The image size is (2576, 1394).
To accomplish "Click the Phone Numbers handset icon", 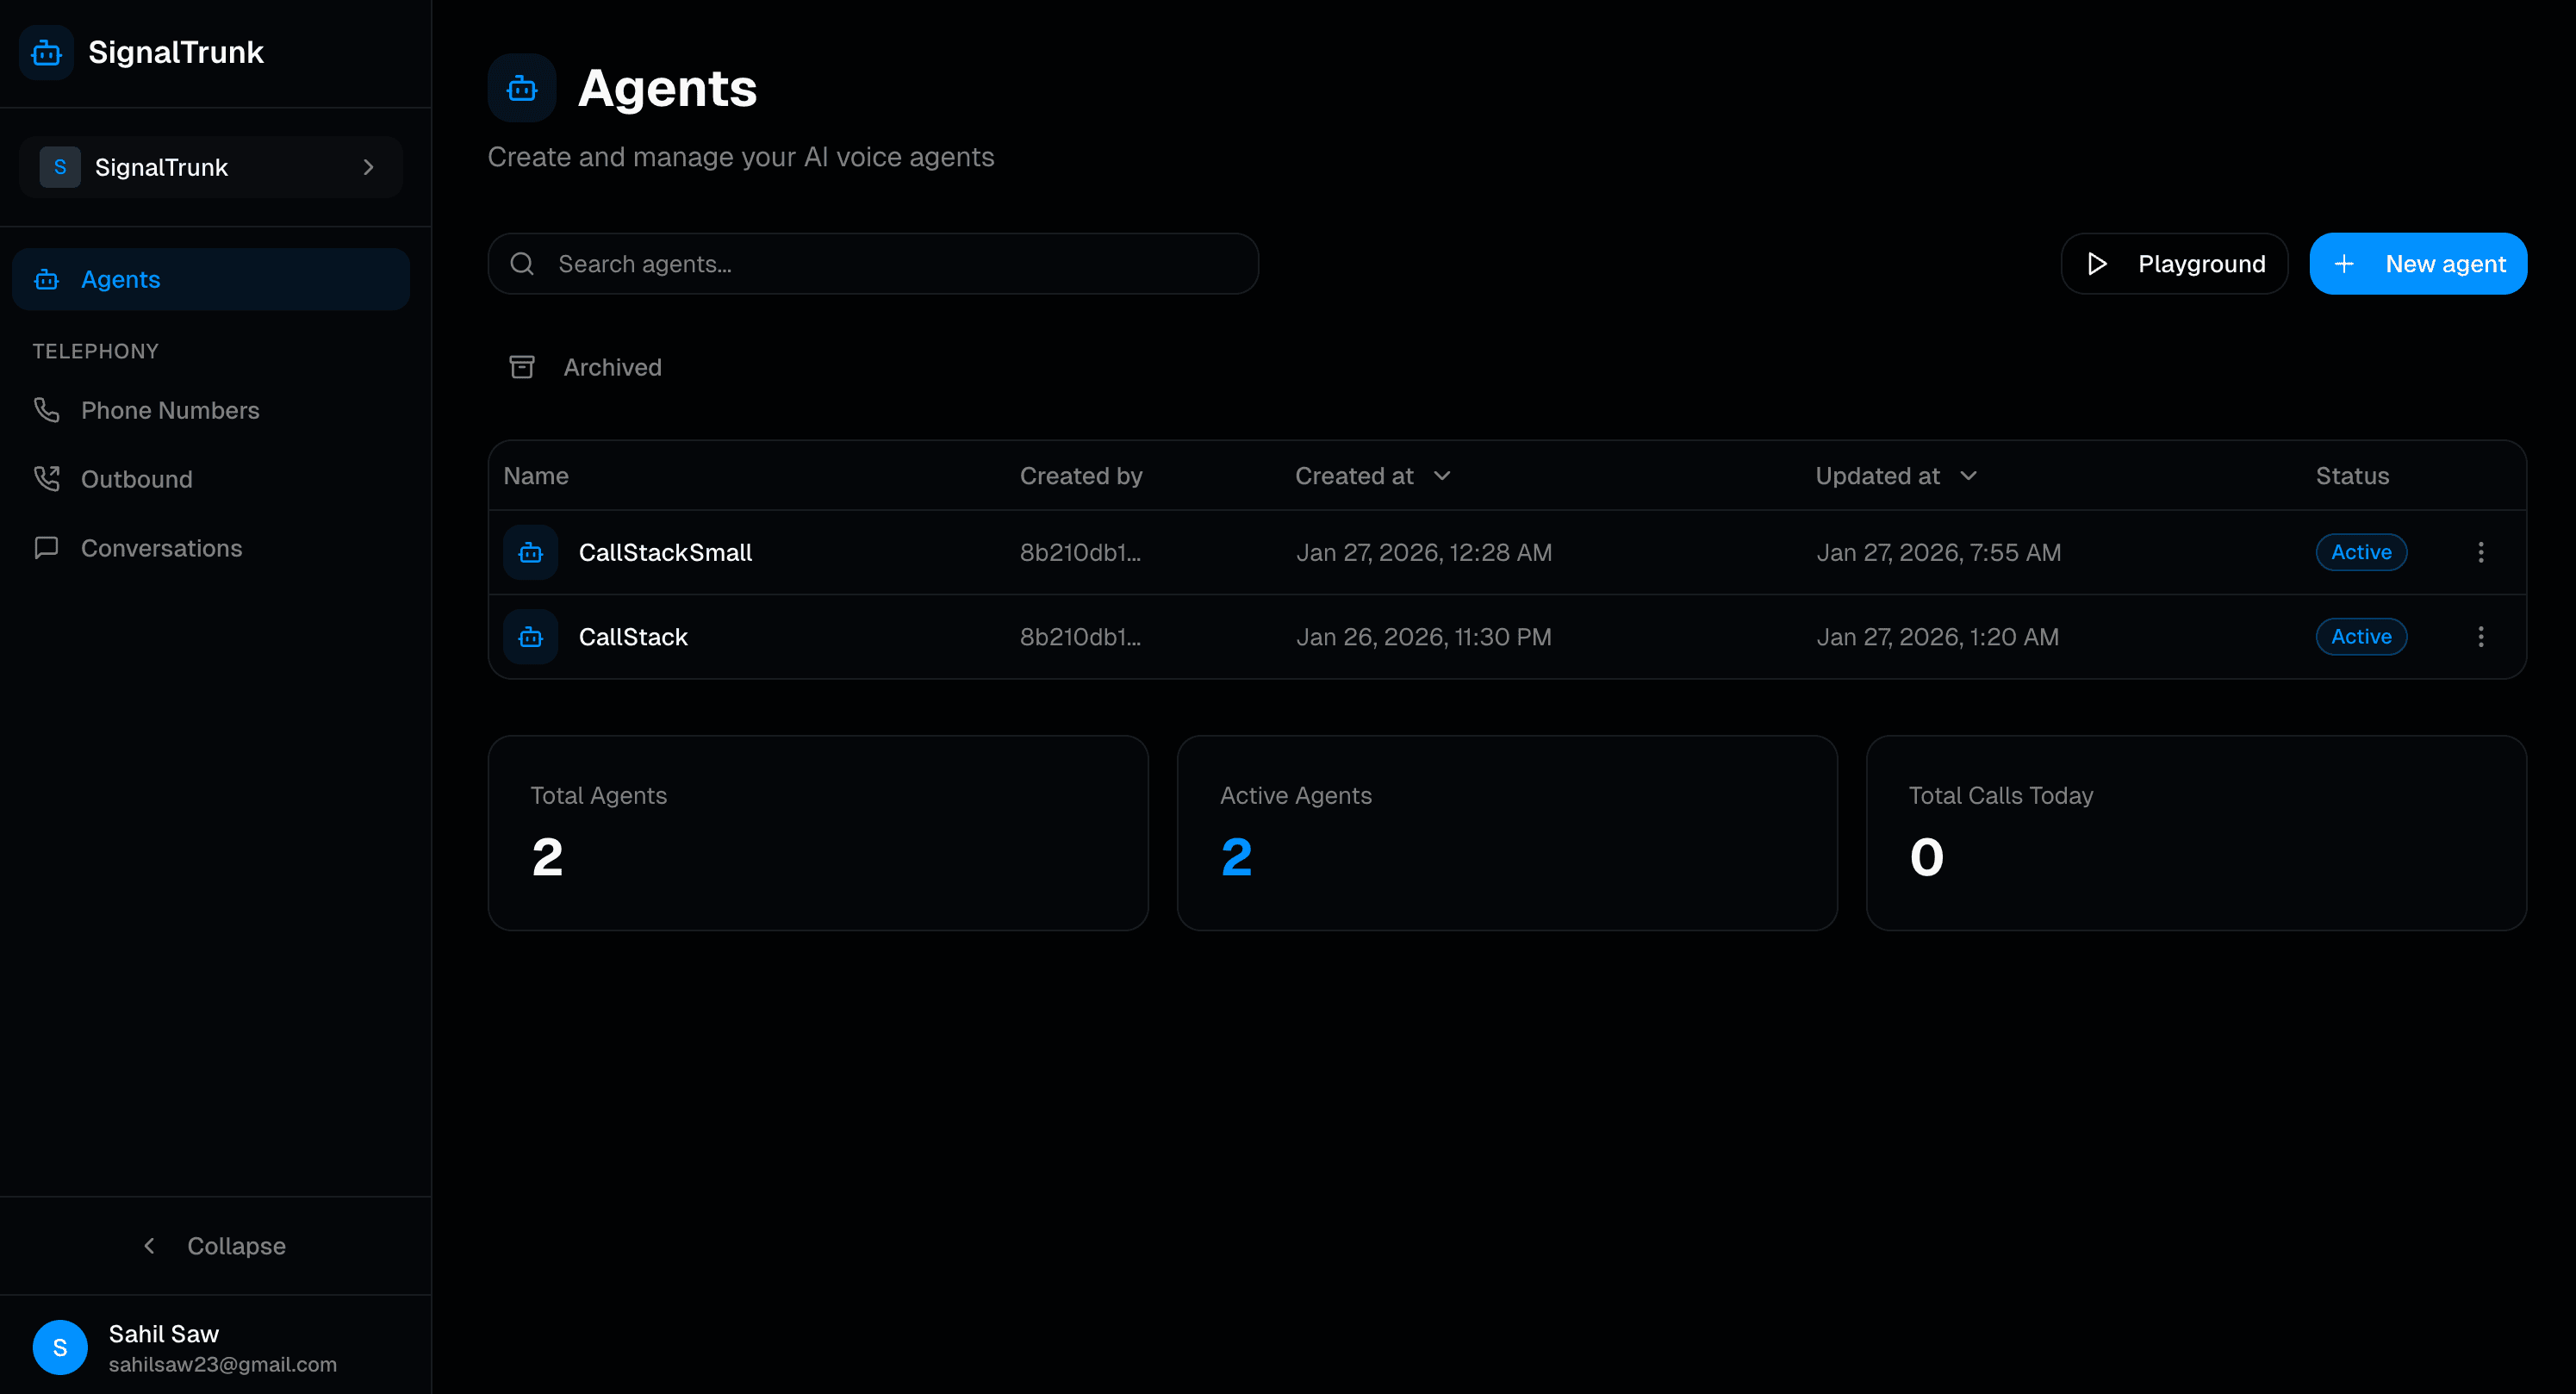I will click(46, 410).
